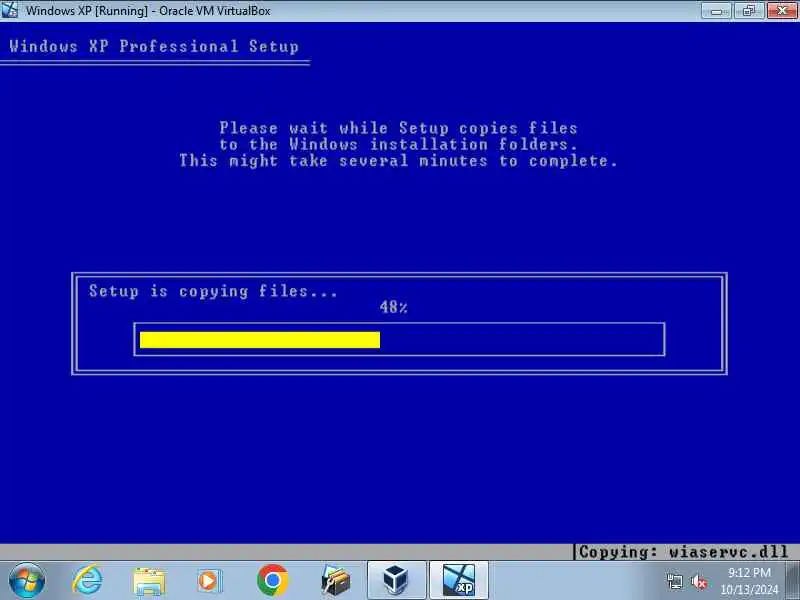Screen dimensions: 800x600
Task: Close the Windows XP VM window
Action: coord(782,10)
